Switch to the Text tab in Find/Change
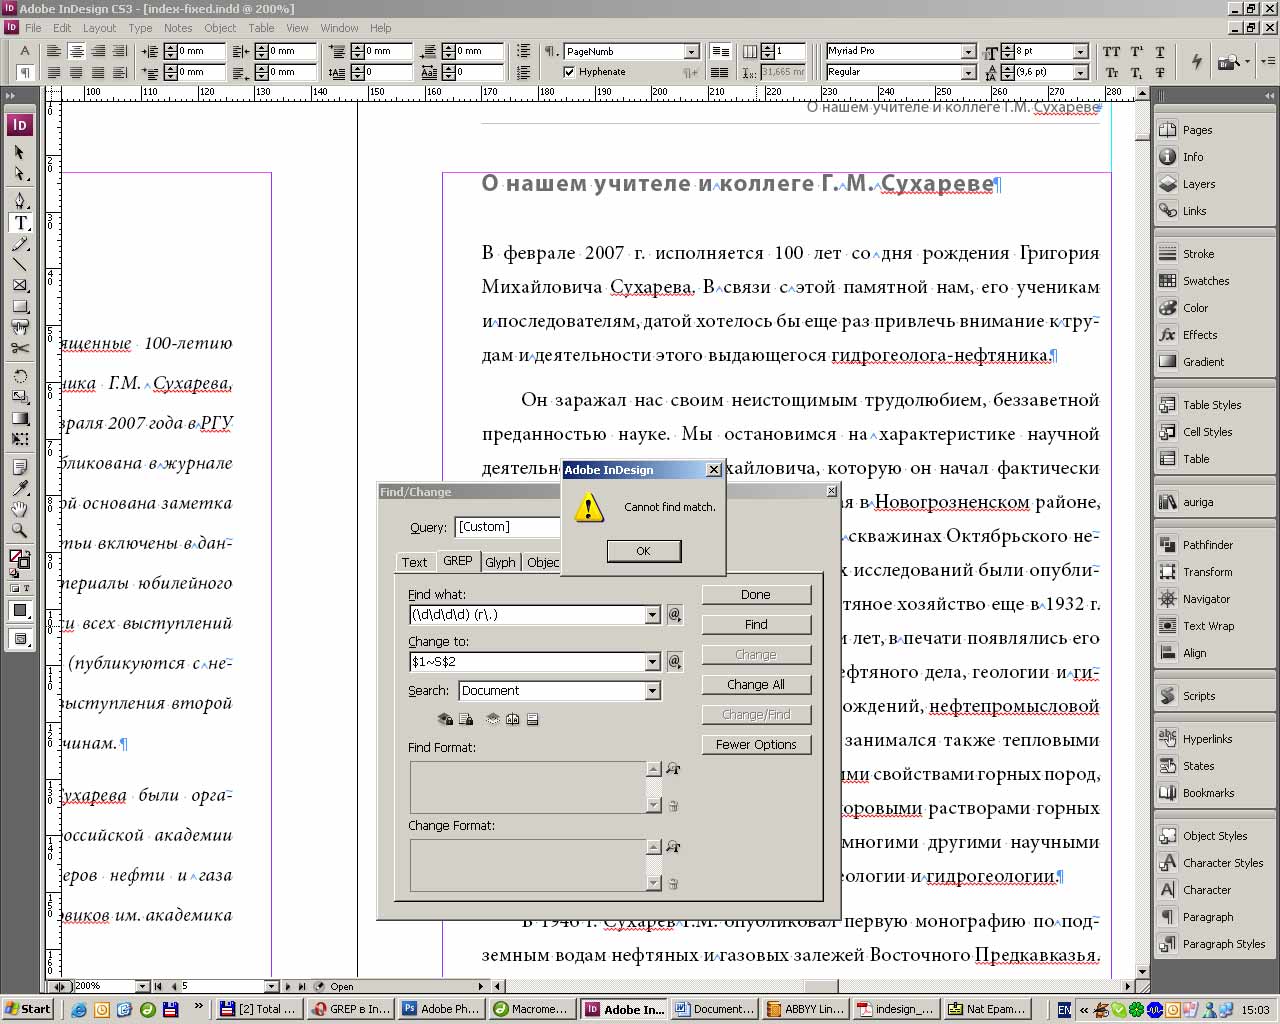This screenshot has width=1280, height=1024. click(x=414, y=562)
